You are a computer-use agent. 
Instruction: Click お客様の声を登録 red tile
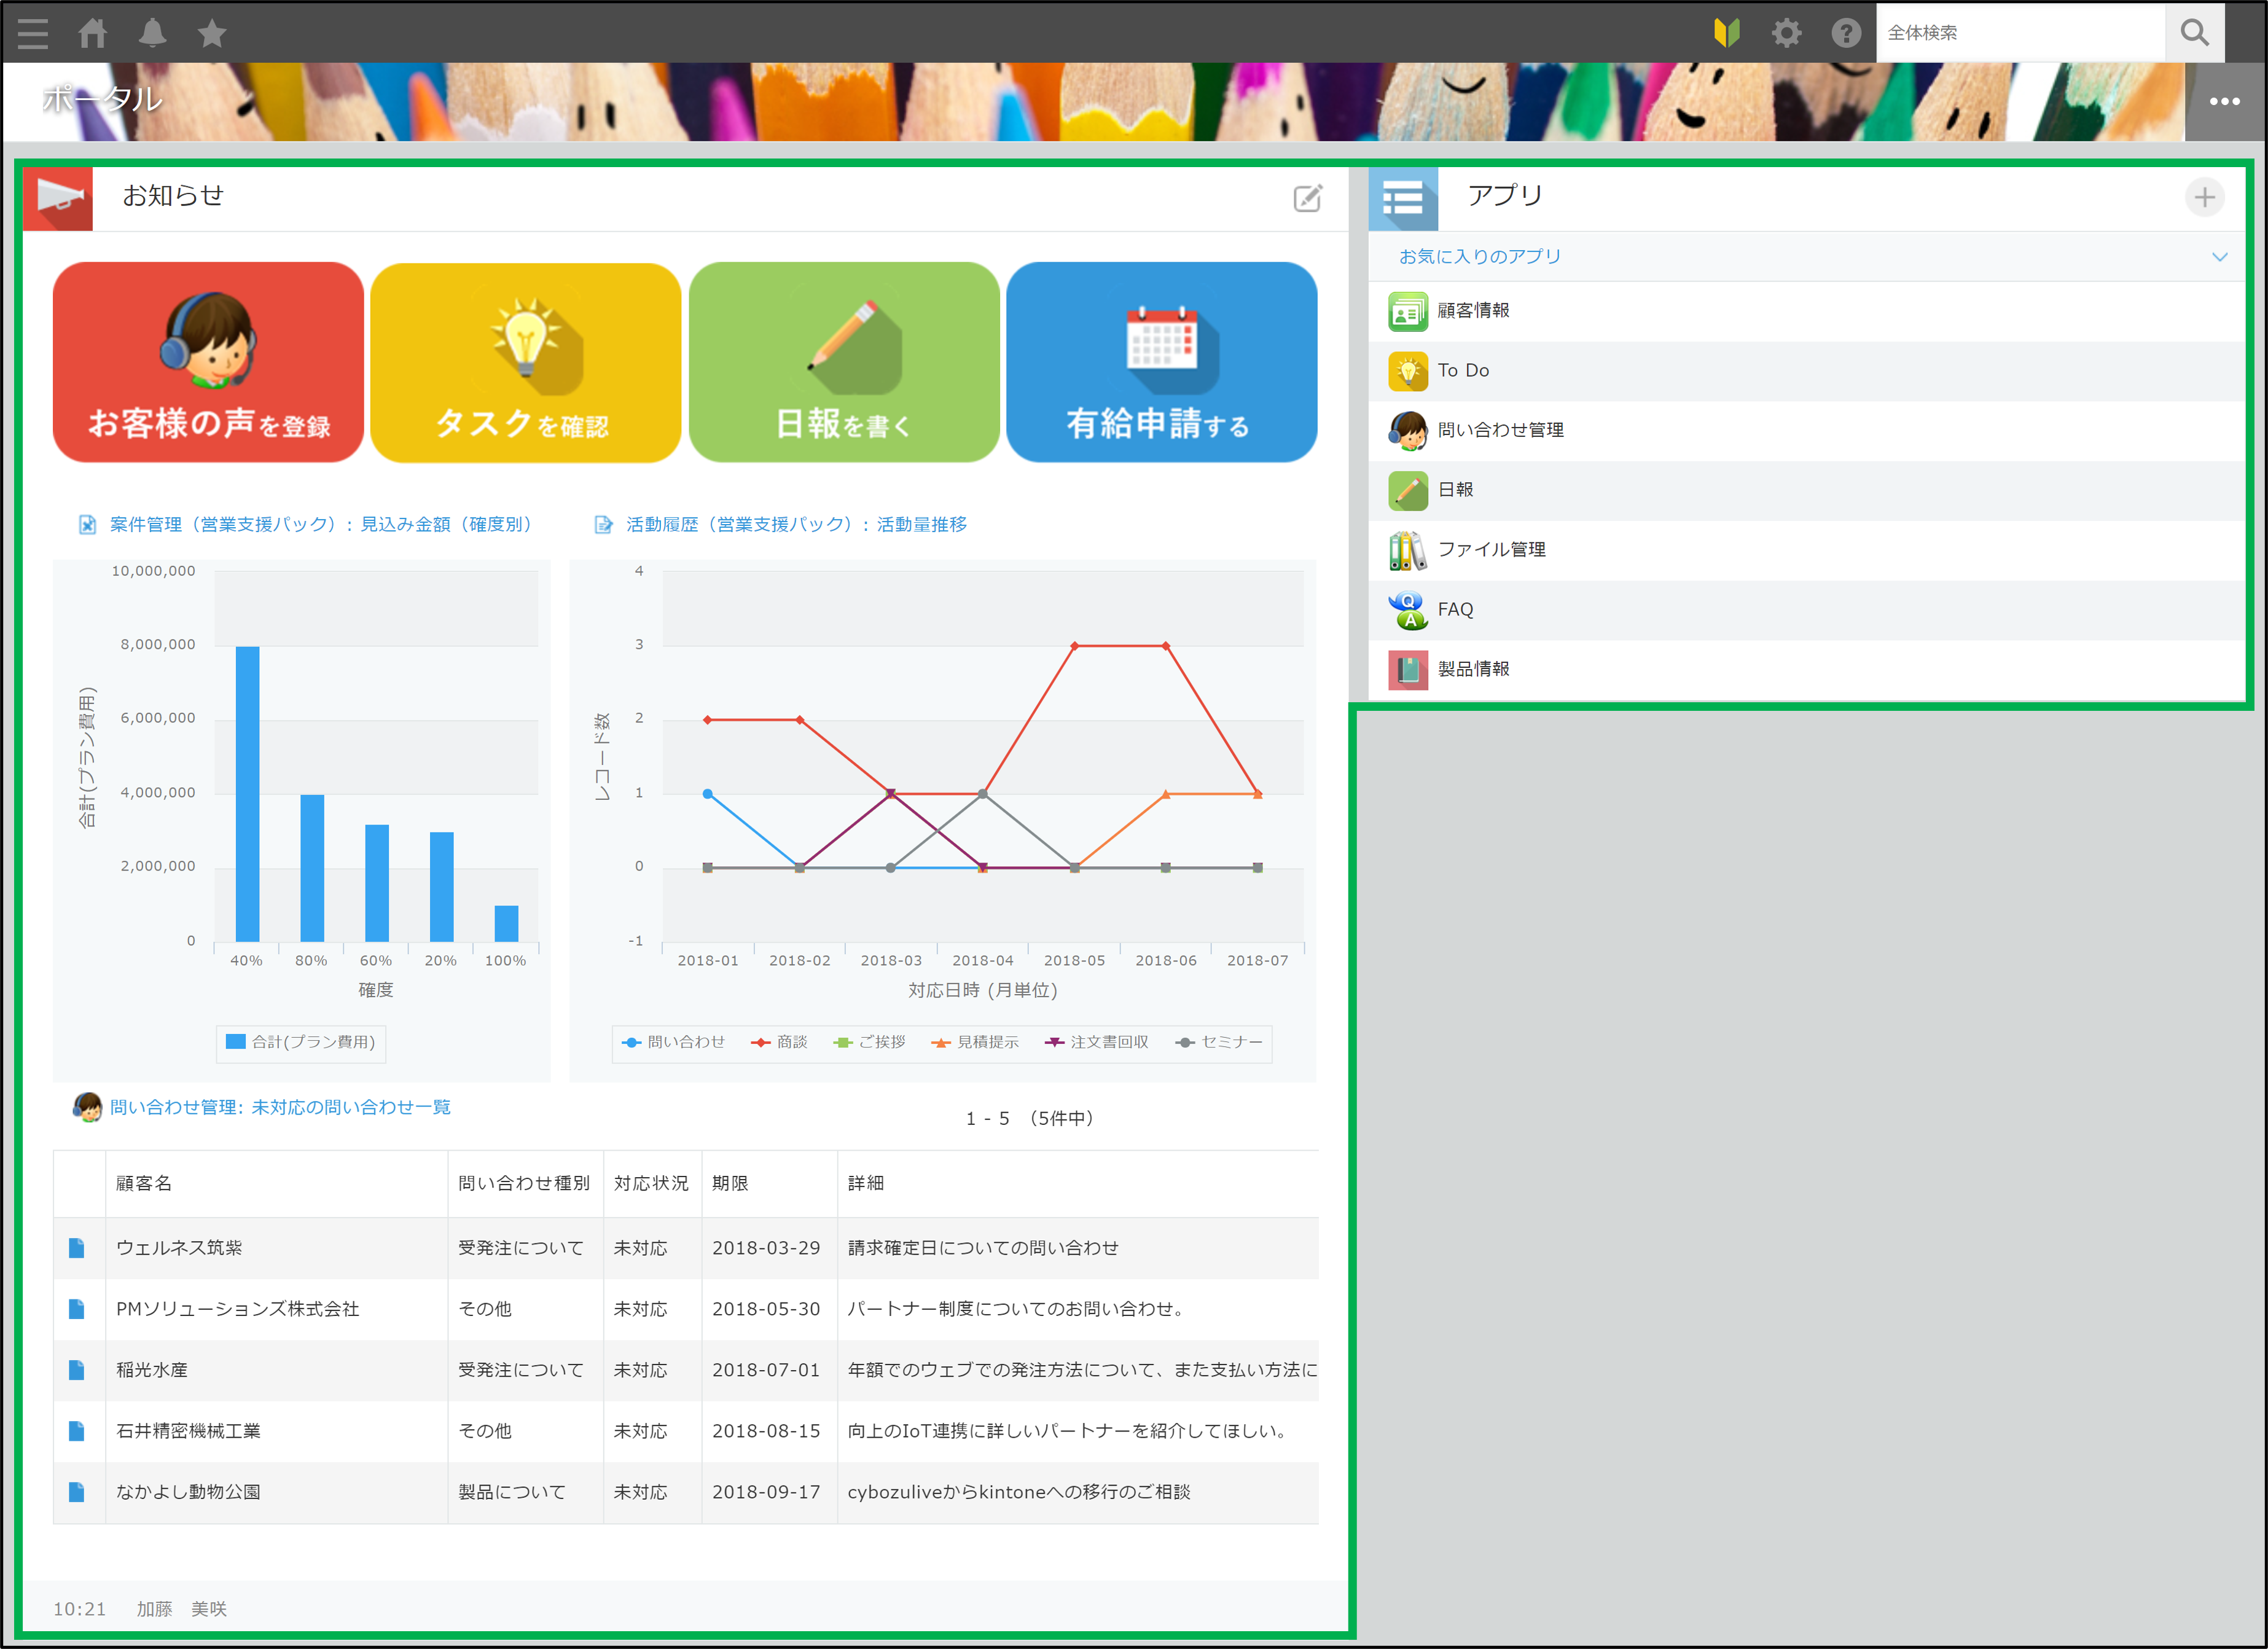(208, 362)
